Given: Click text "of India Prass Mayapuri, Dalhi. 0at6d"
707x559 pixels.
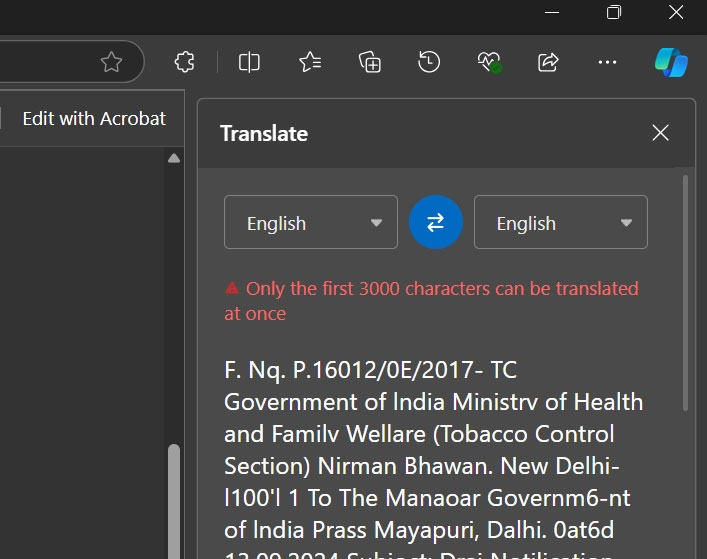Looking at the screenshot, I should coord(419,530).
